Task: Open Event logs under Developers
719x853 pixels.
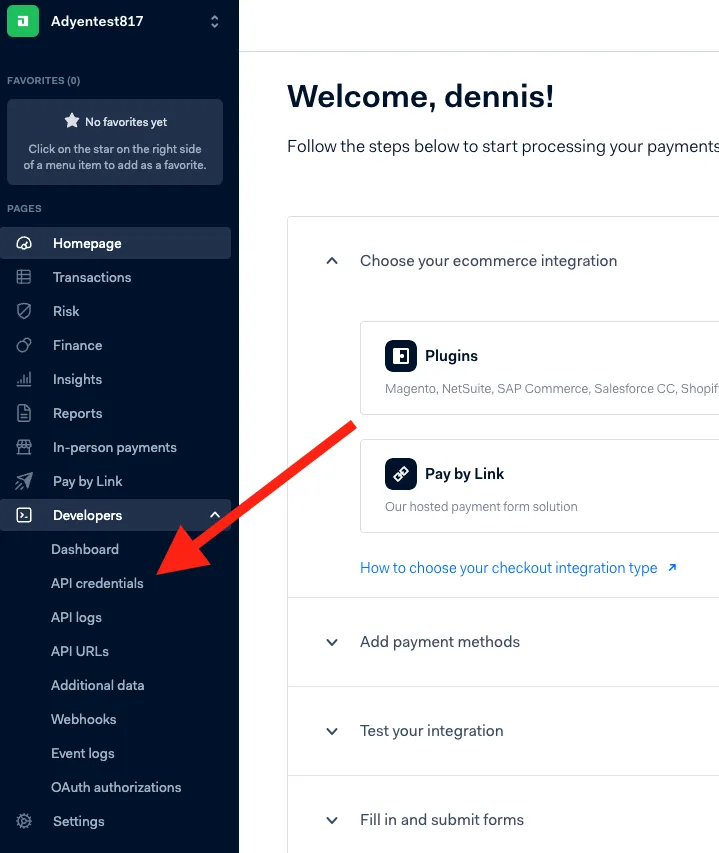Action: coord(83,753)
